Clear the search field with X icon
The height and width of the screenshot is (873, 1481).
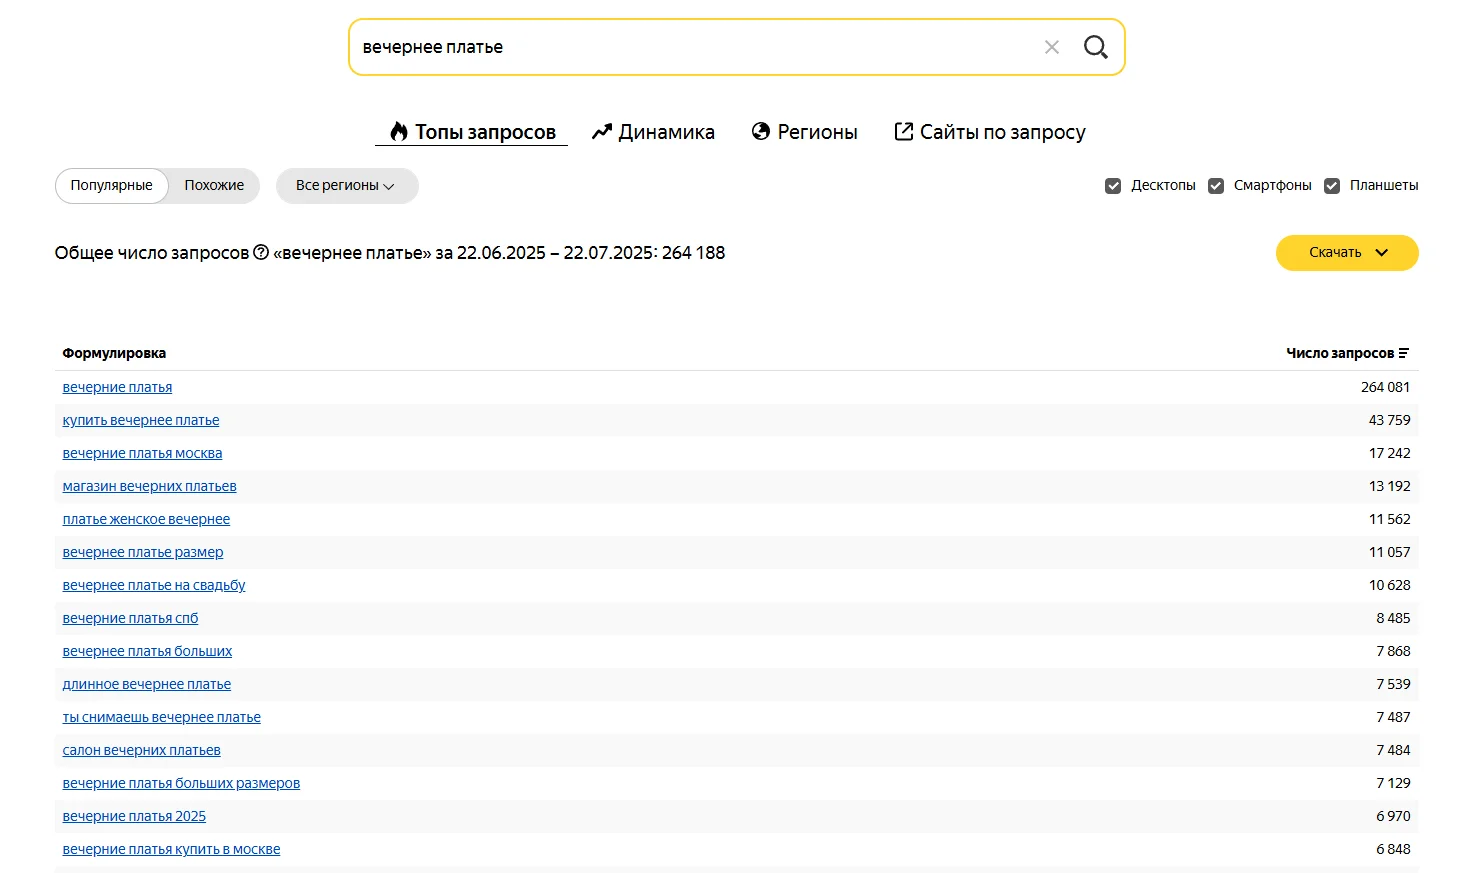[x=1051, y=47]
